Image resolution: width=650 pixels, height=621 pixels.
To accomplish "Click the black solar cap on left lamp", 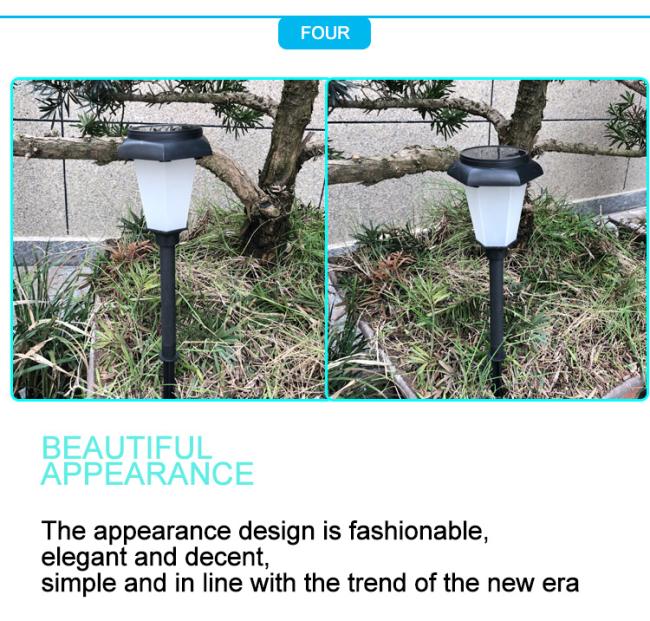I will click(165, 144).
